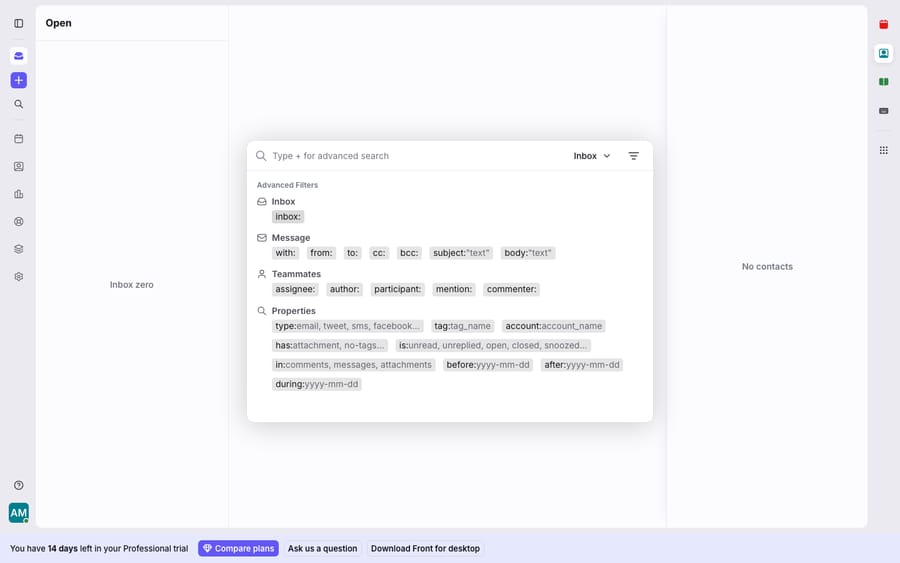900x563 pixels.
Task: Open the contact details icon in right rail
Action: [x=883, y=53]
